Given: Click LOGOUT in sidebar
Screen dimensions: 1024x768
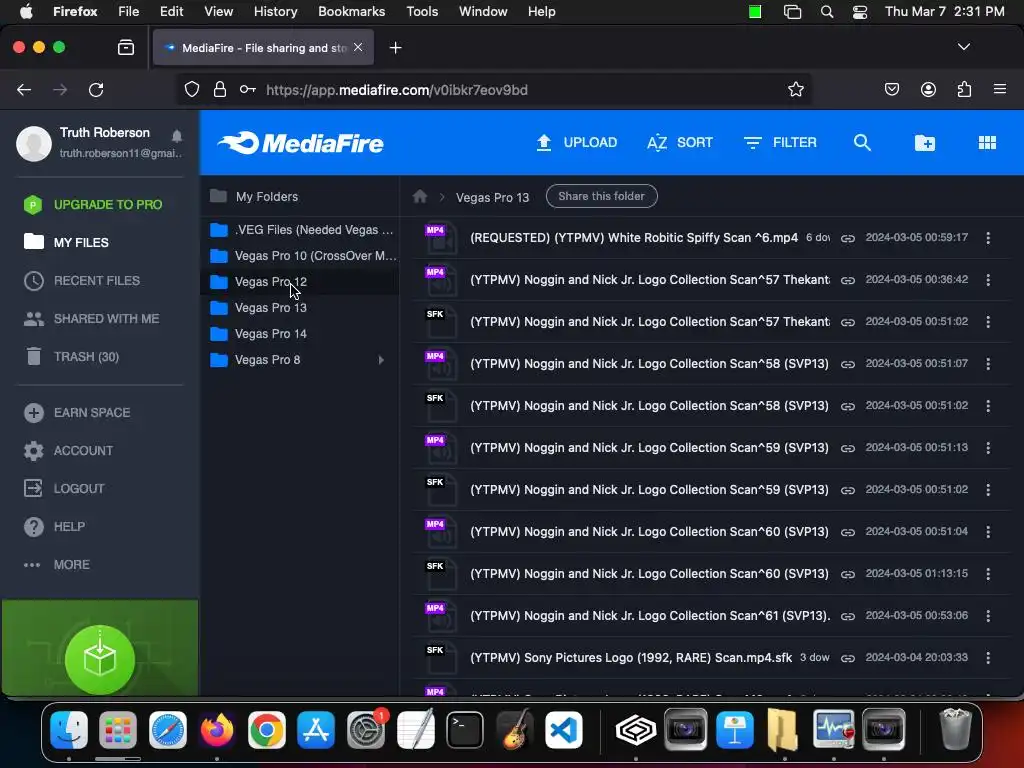Looking at the screenshot, I should click(x=79, y=488).
